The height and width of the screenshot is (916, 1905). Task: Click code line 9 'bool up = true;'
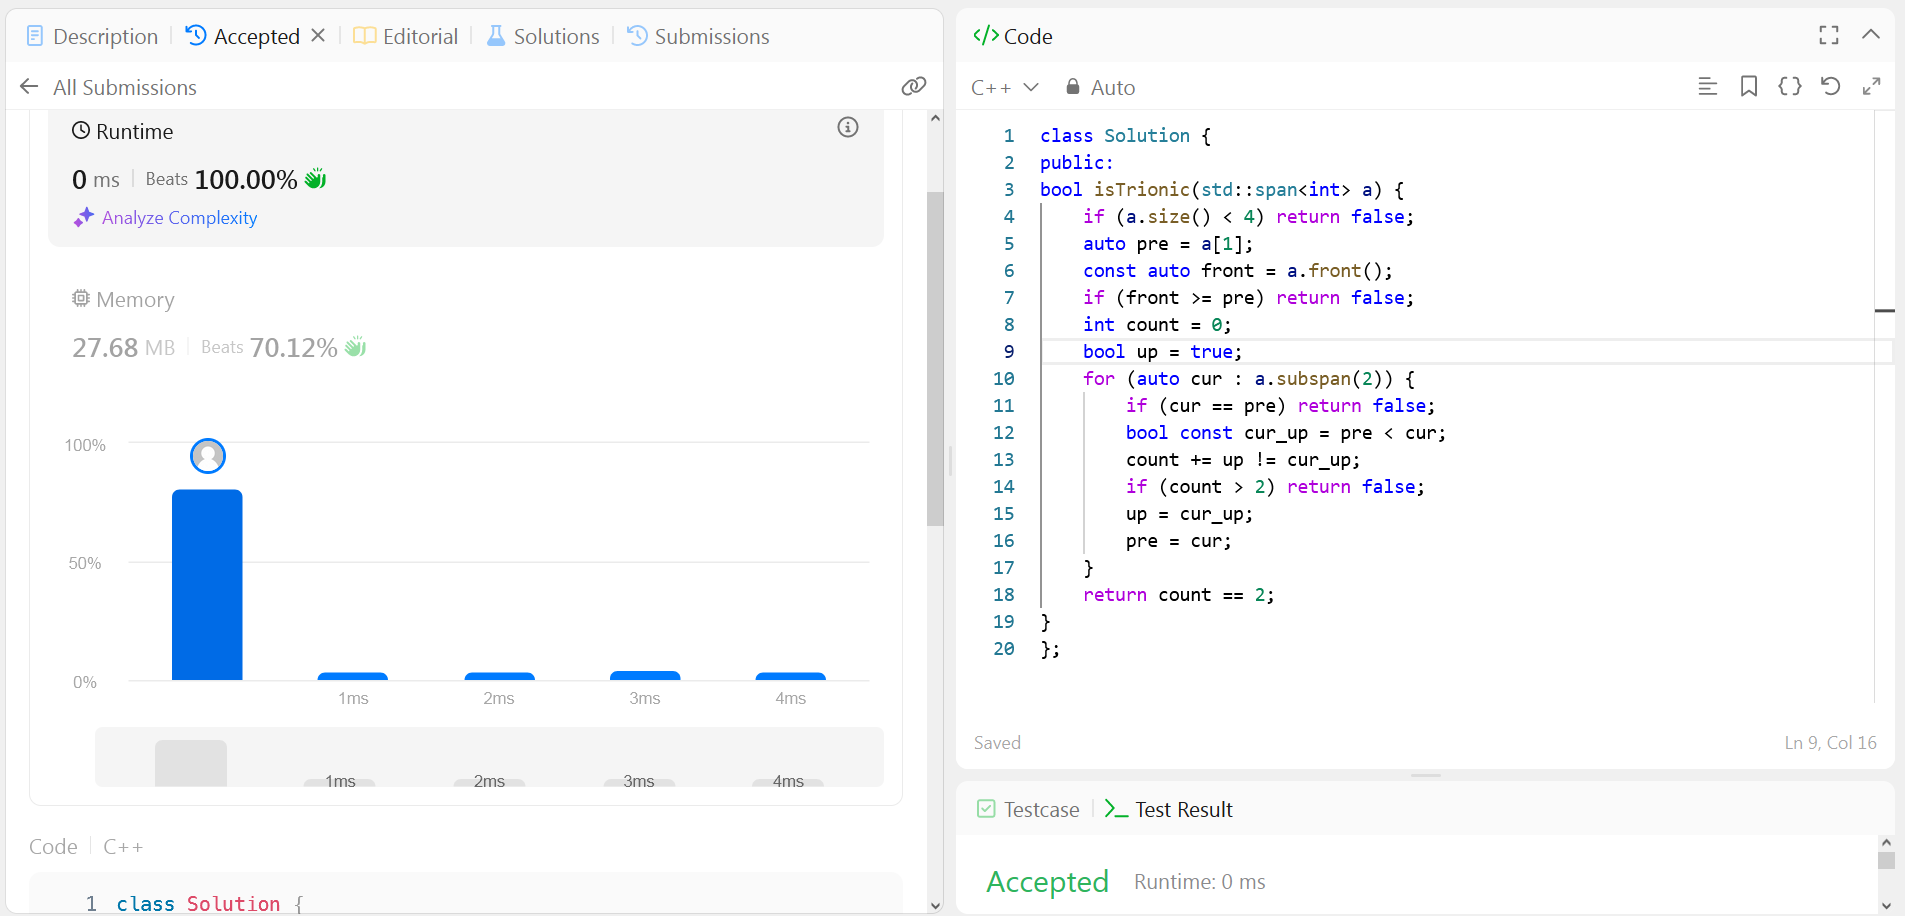coord(1162,352)
